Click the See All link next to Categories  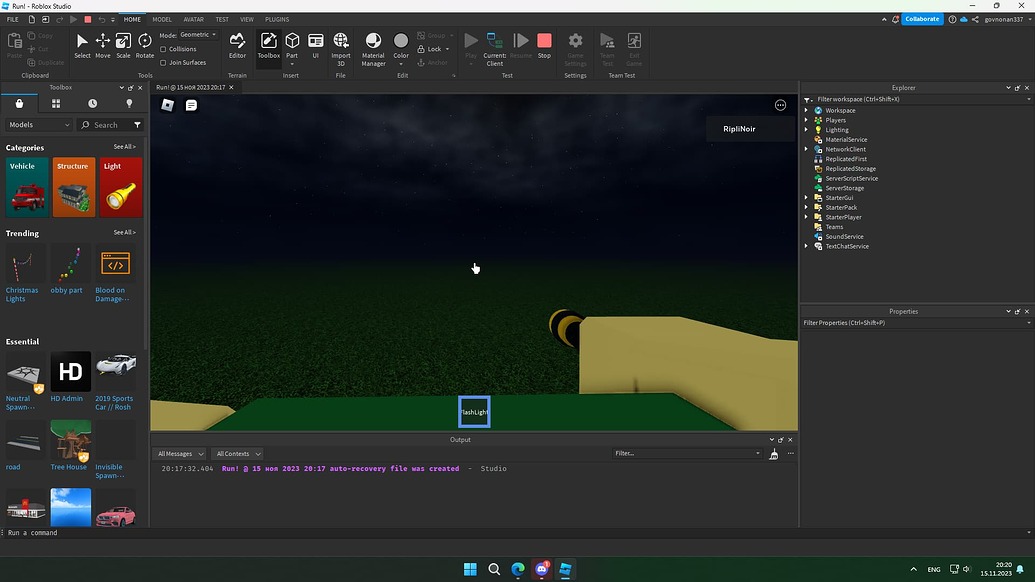tap(123, 146)
